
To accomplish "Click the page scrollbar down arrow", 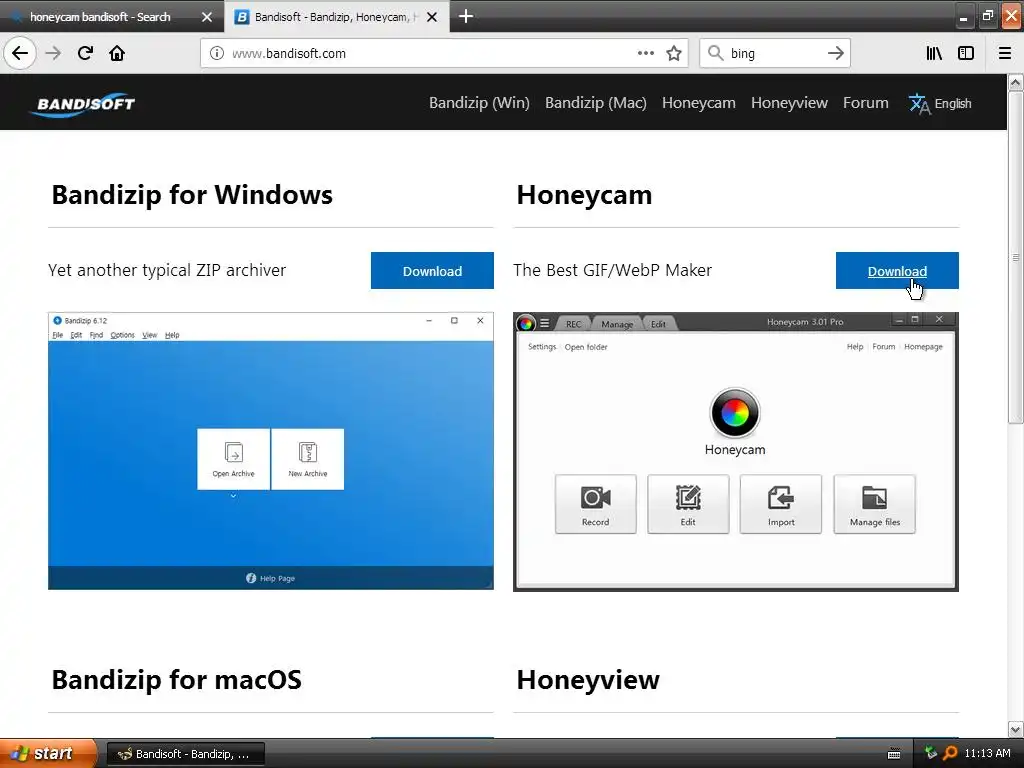I will point(1016,729).
